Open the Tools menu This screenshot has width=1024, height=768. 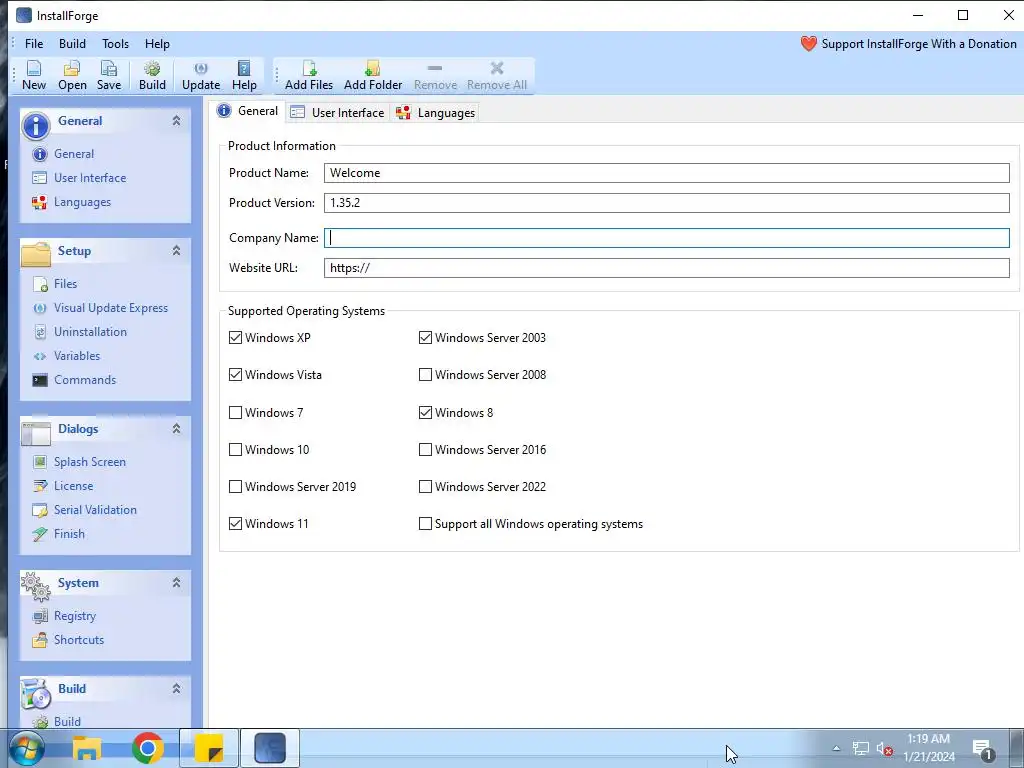tap(116, 44)
